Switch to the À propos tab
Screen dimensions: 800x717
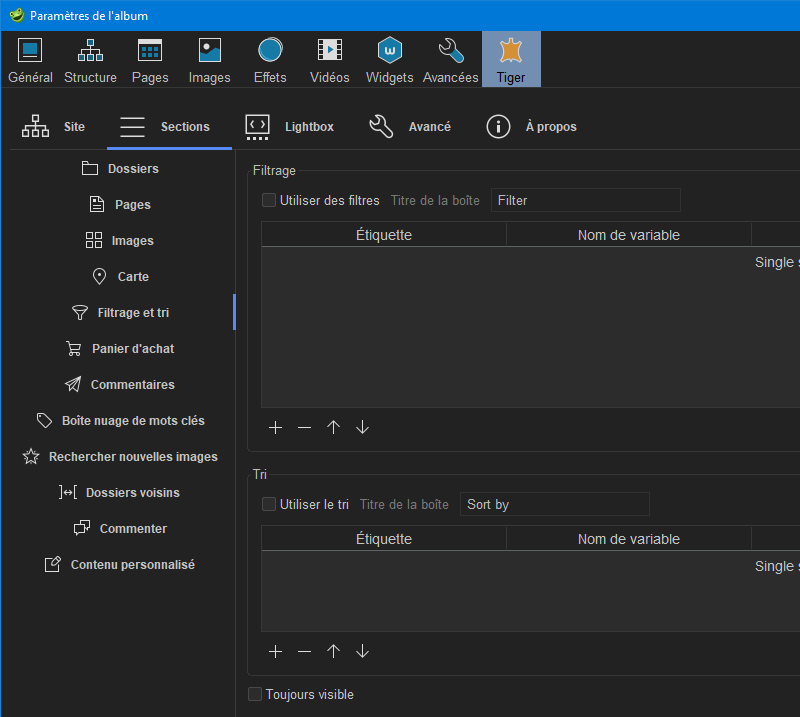pyautogui.click(x=531, y=127)
